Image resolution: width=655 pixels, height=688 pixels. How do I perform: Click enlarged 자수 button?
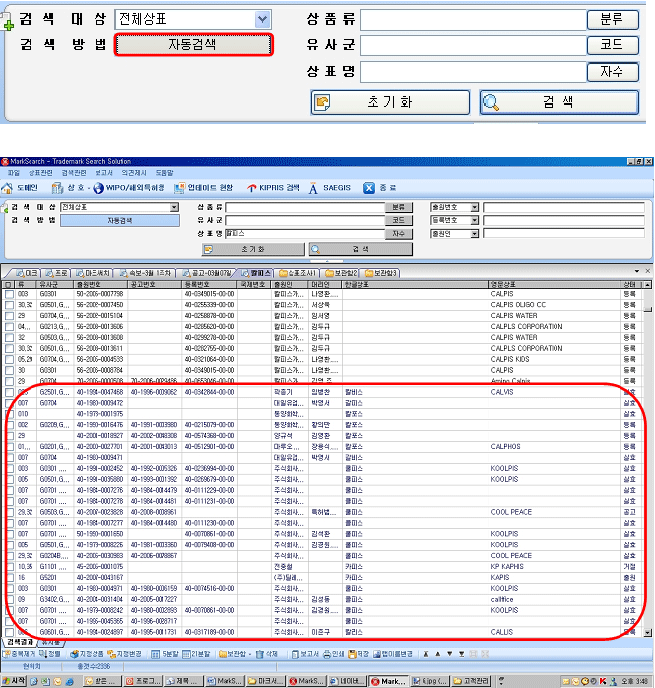click(x=612, y=72)
